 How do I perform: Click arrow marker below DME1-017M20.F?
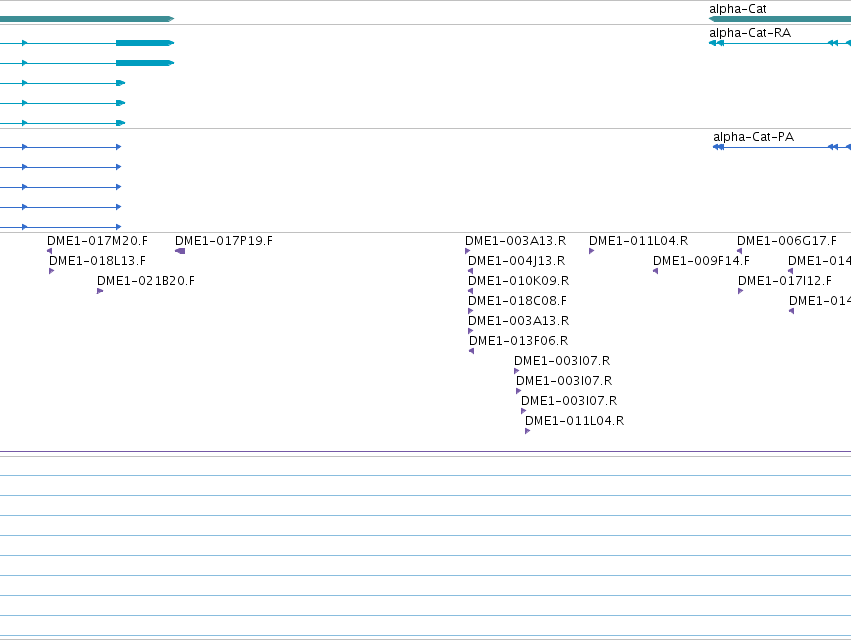(x=50, y=251)
